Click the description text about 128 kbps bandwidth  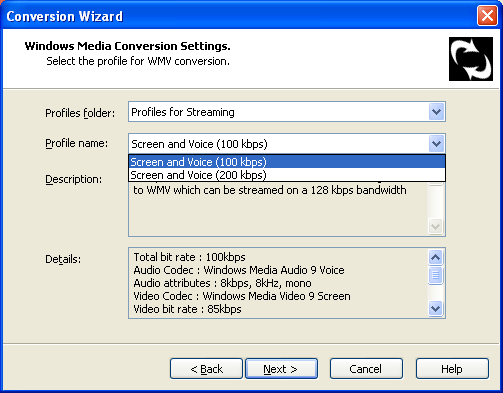(270, 190)
